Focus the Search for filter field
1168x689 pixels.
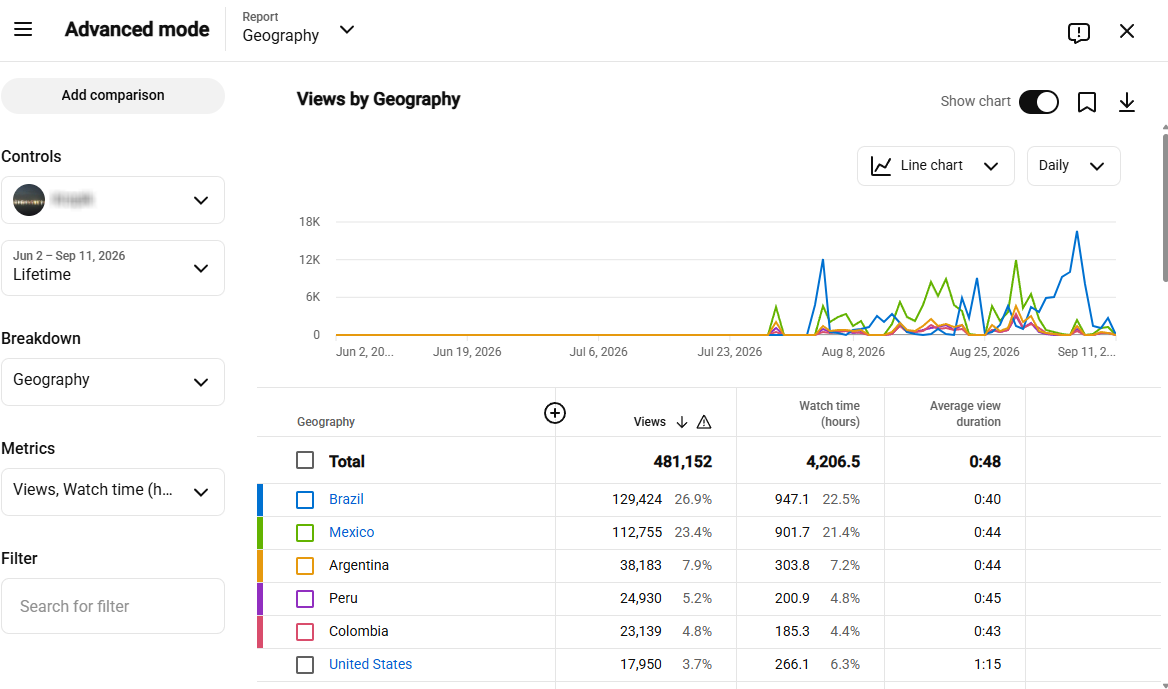tap(112, 606)
